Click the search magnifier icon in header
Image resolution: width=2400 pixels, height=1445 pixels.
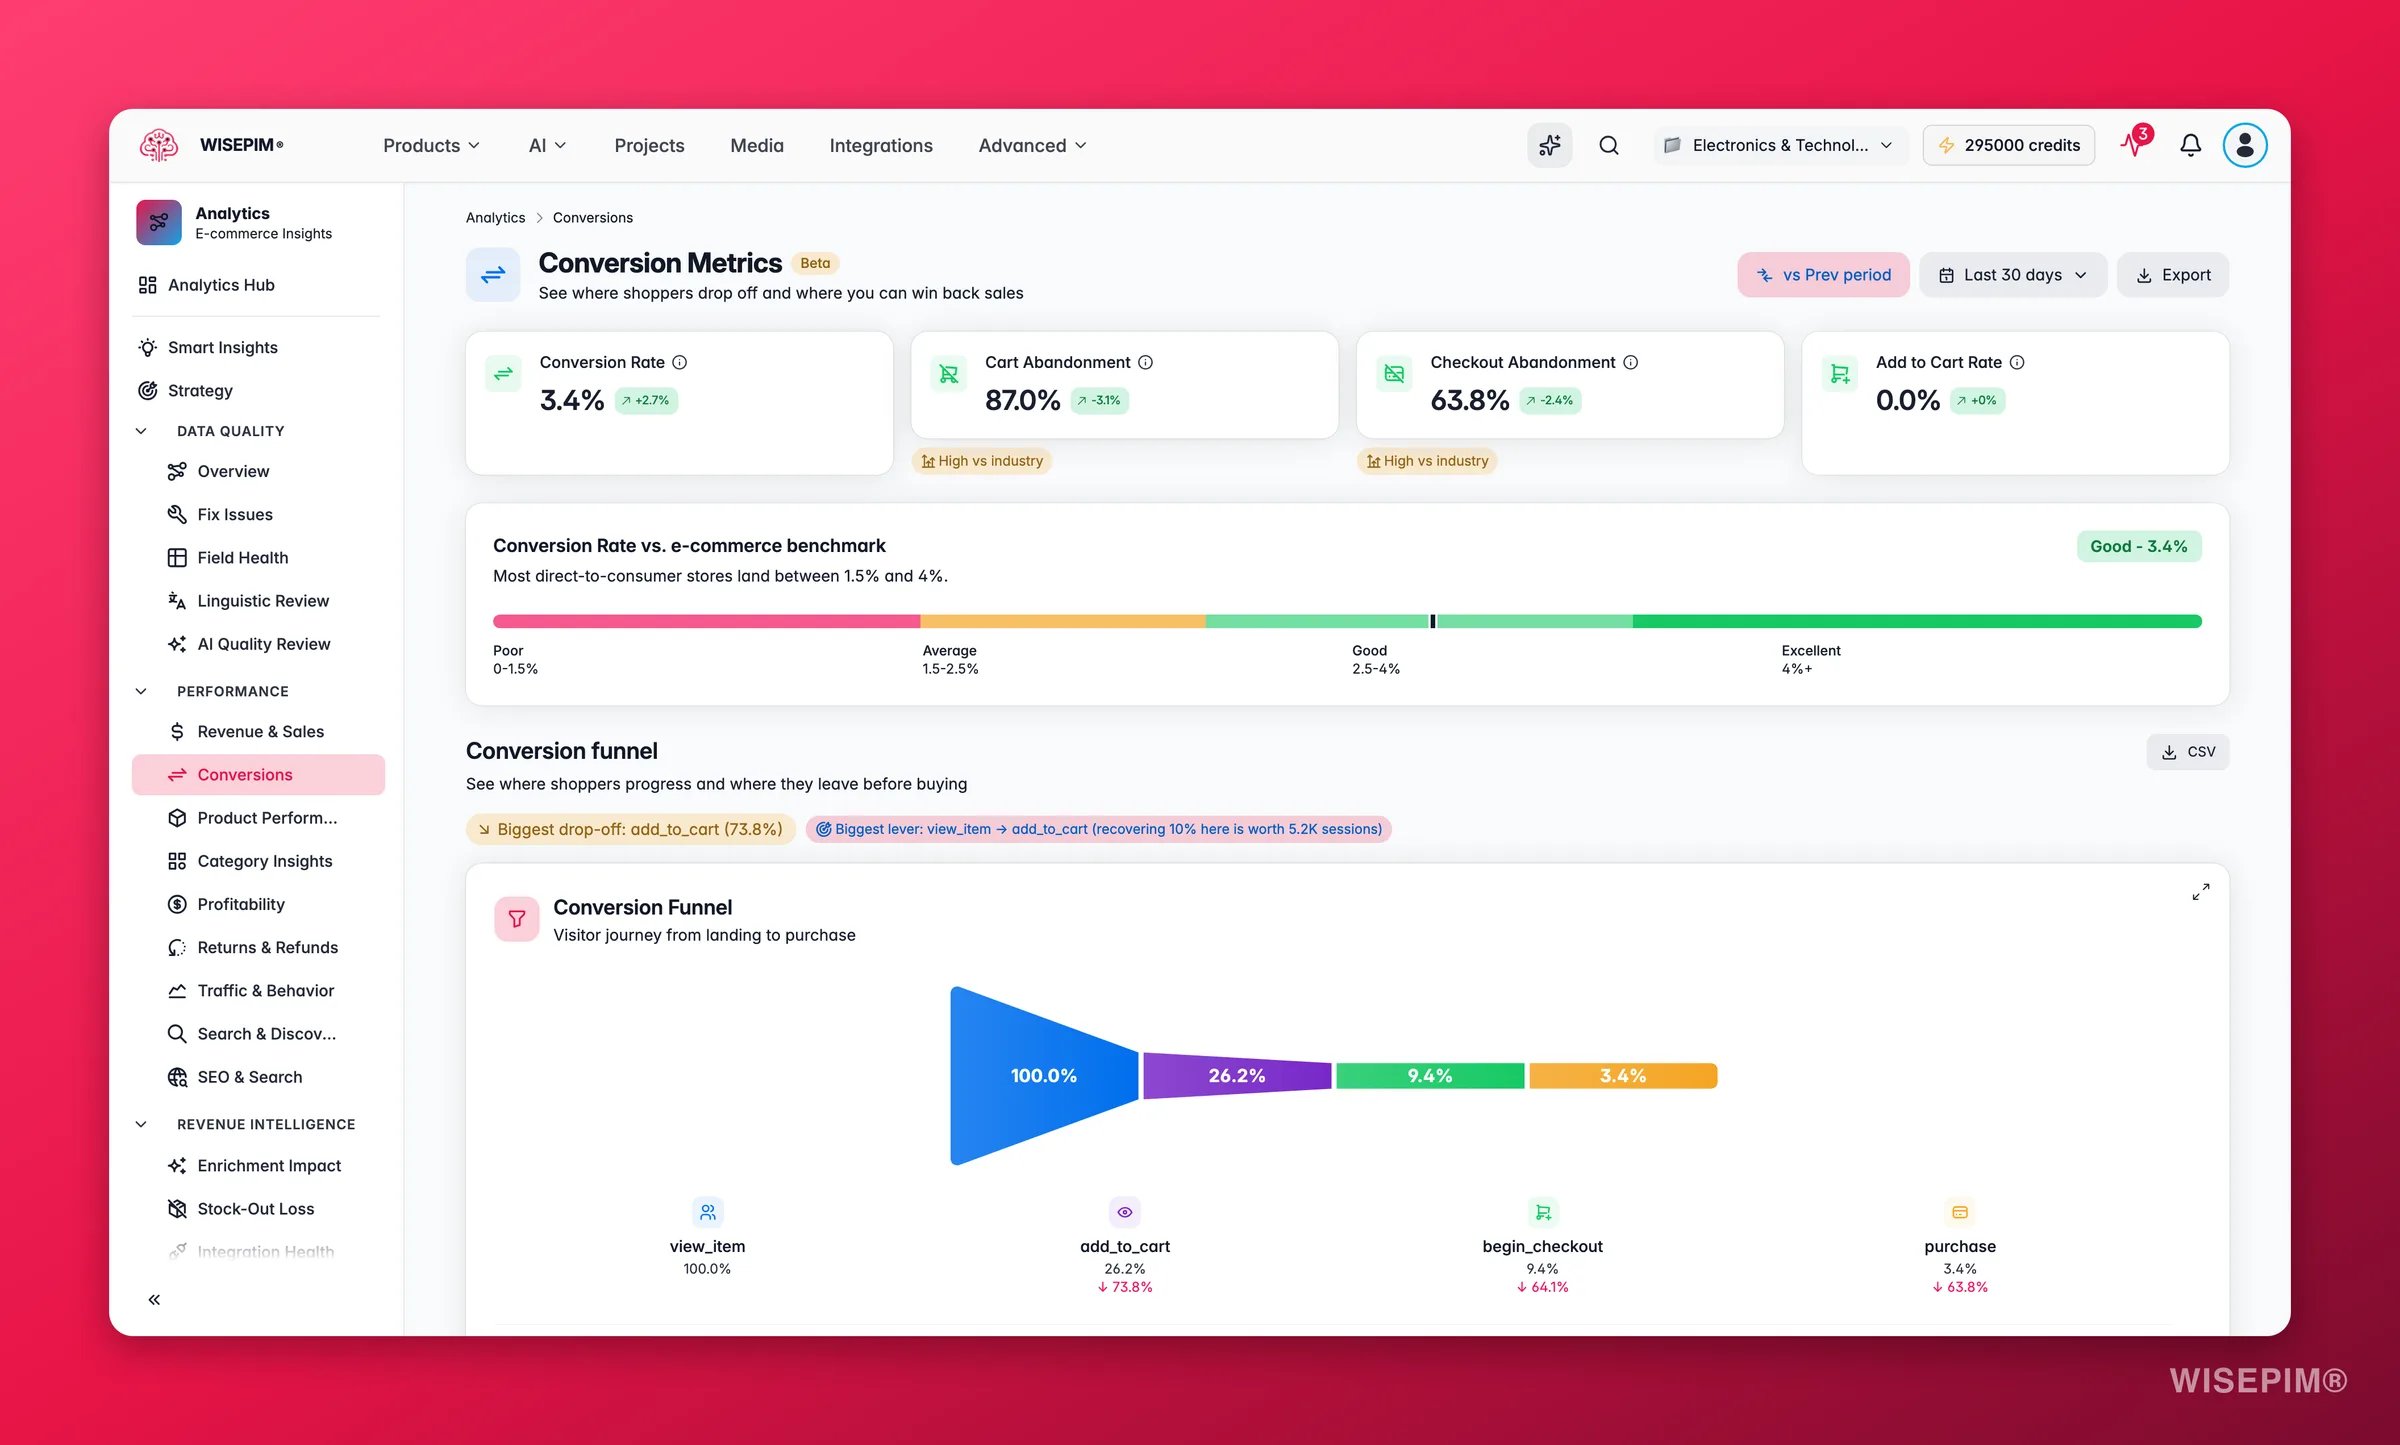point(1609,145)
